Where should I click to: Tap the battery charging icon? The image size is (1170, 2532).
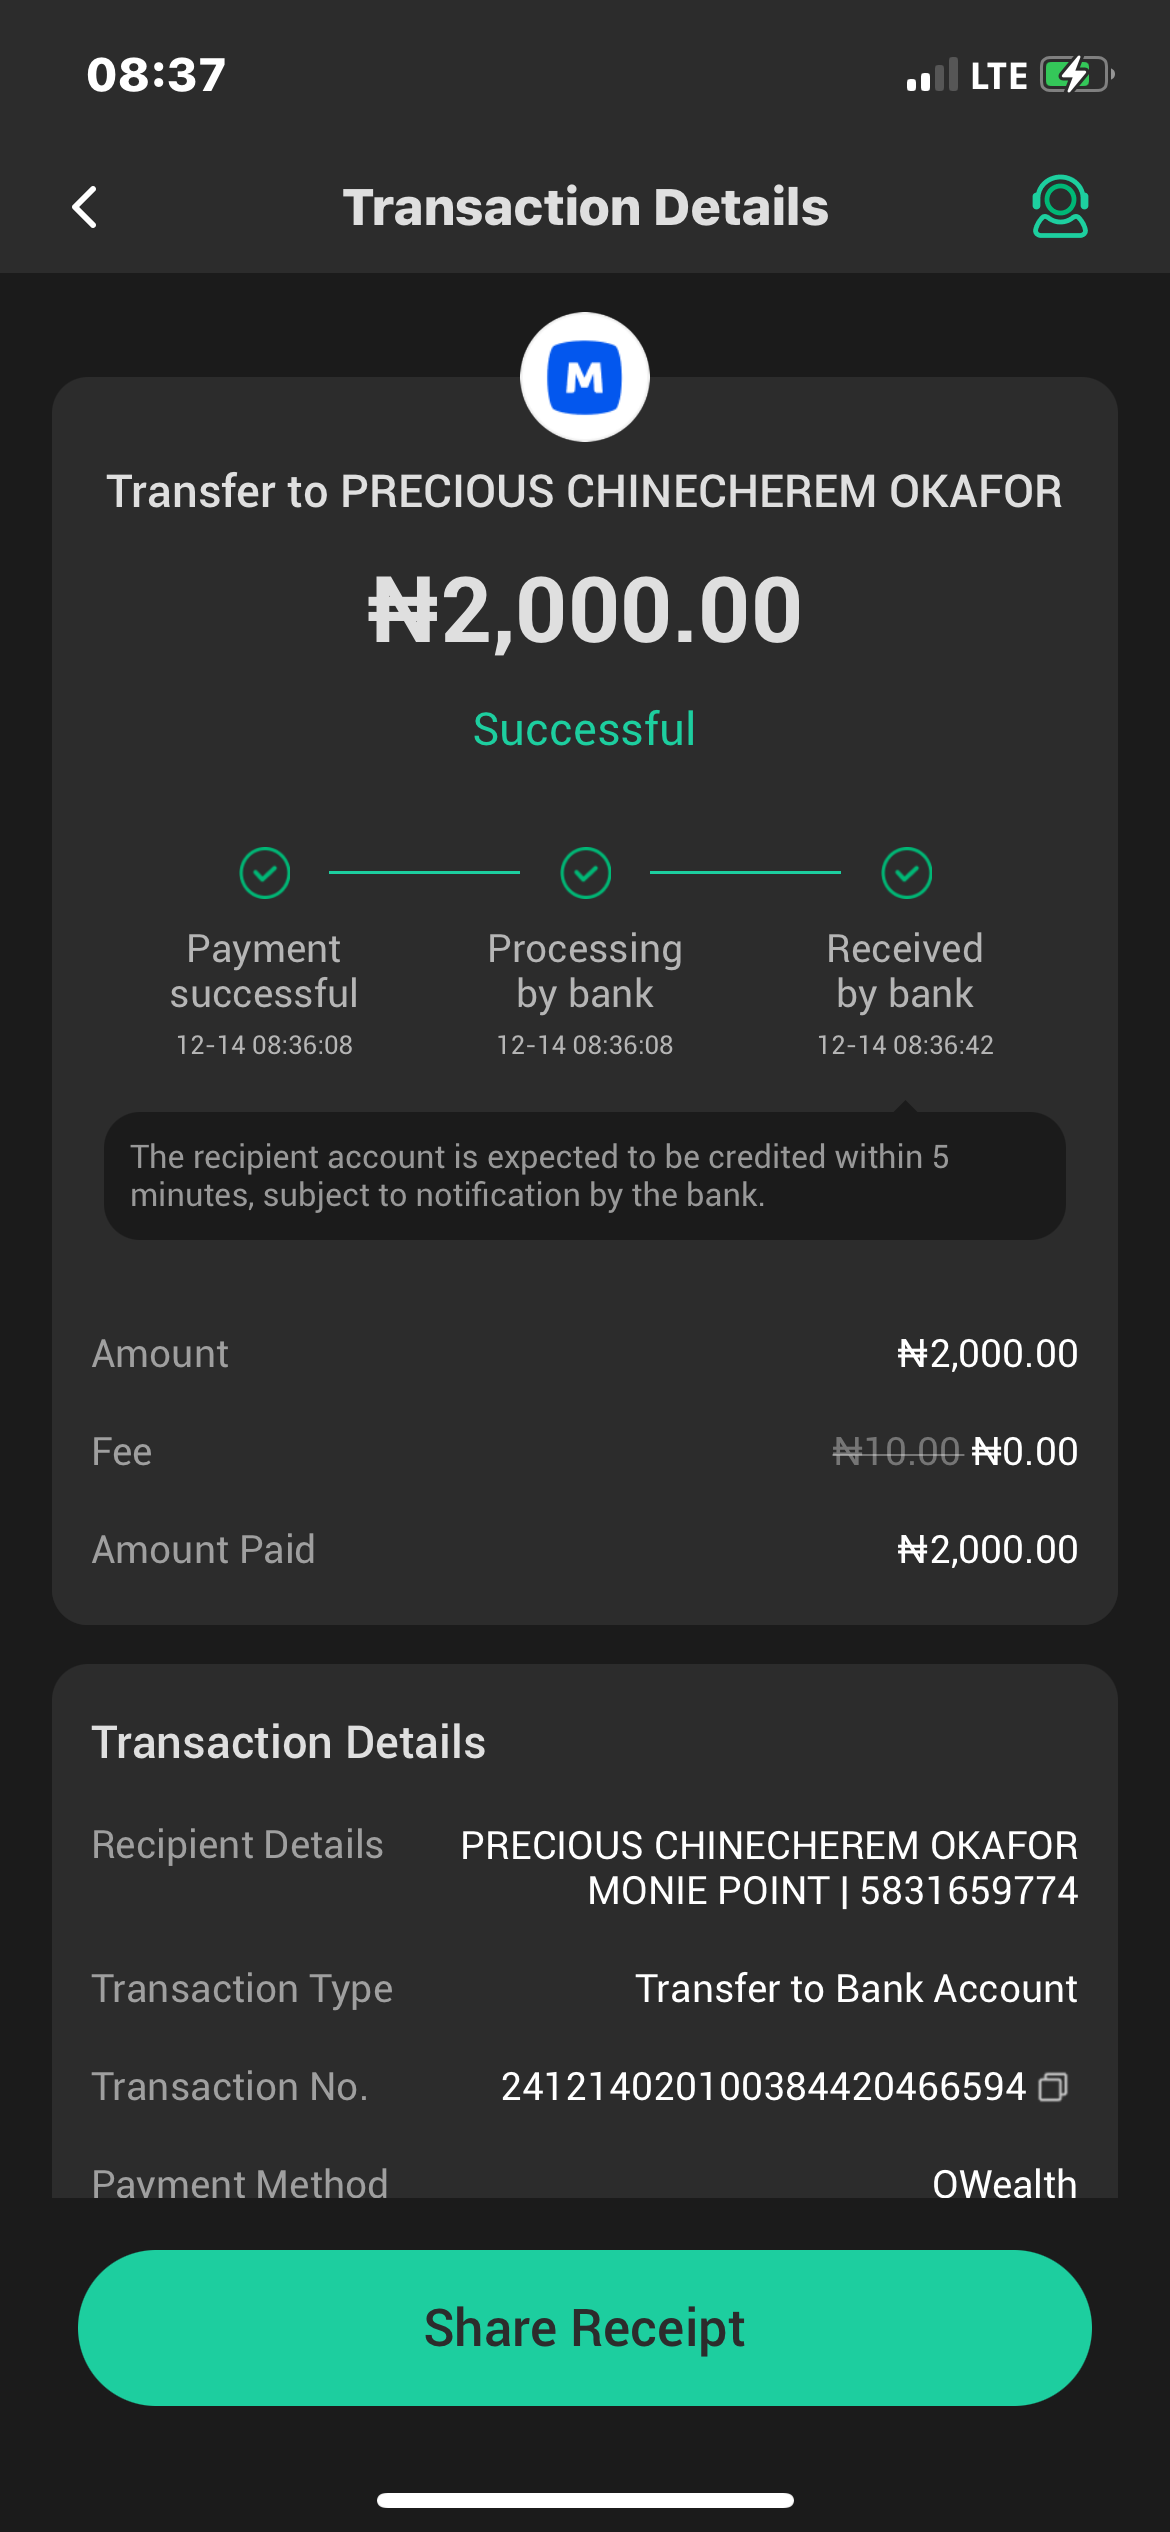pos(1076,75)
